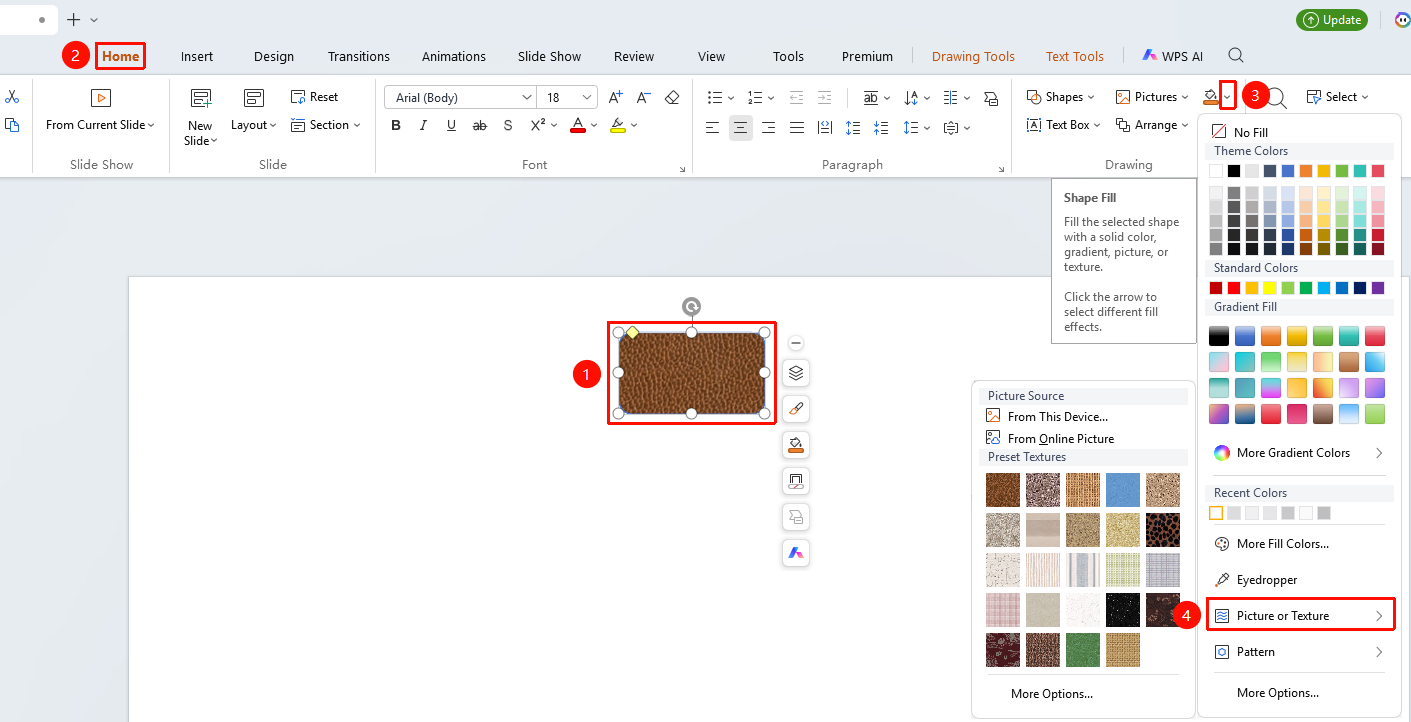Open the Drawing Tools tab
Viewport: 1411px width, 722px height.
pos(973,56)
